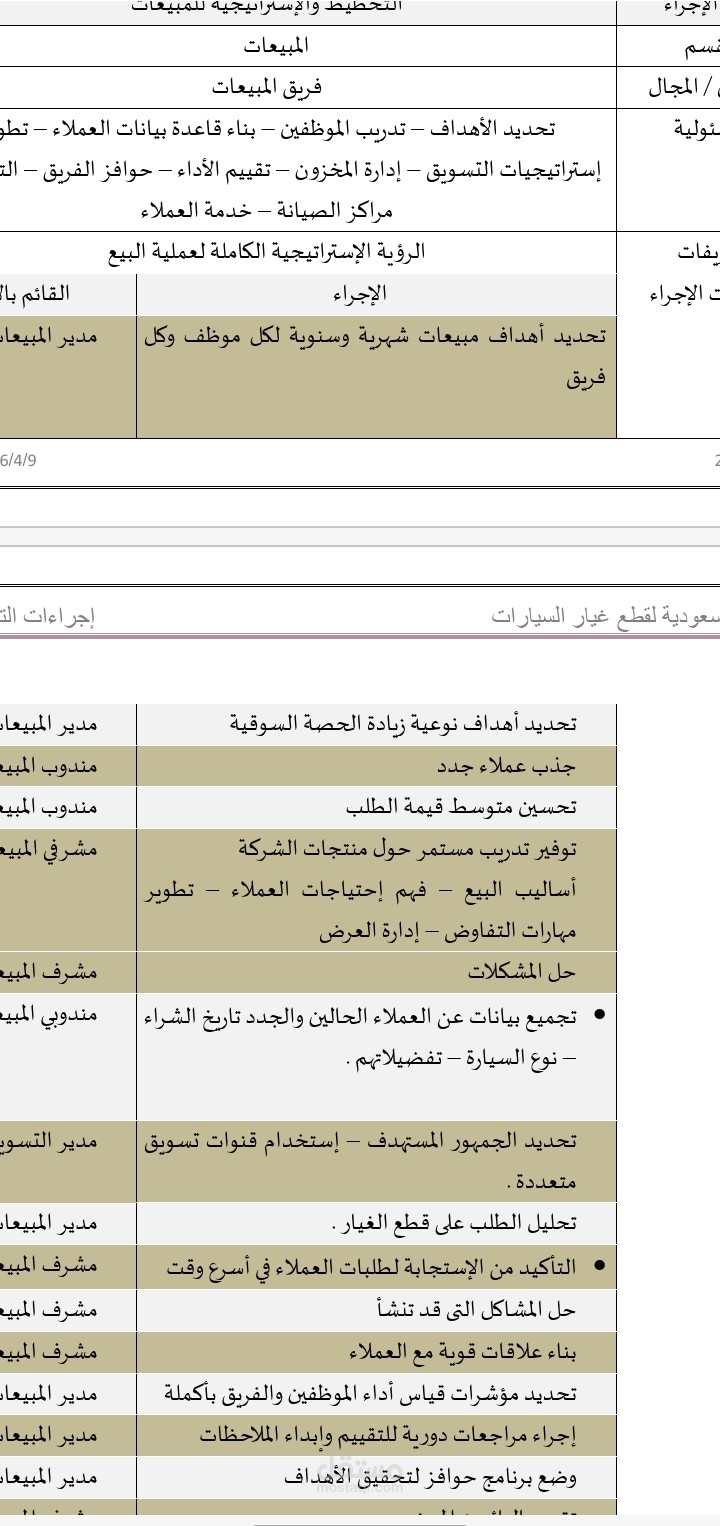720x1526 pixels.
Task: Click the 'فريق المبيعات' table cell
Action: click(x=308, y=88)
